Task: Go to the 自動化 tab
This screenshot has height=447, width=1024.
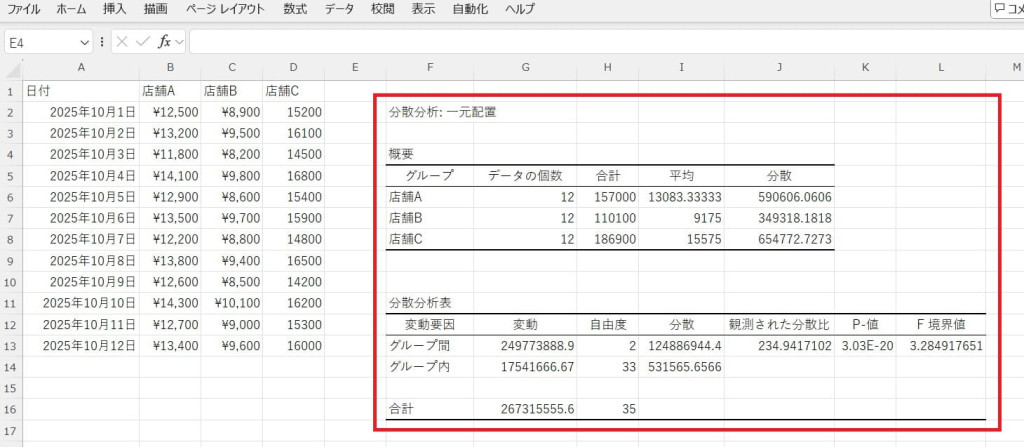Action: point(470,9)
